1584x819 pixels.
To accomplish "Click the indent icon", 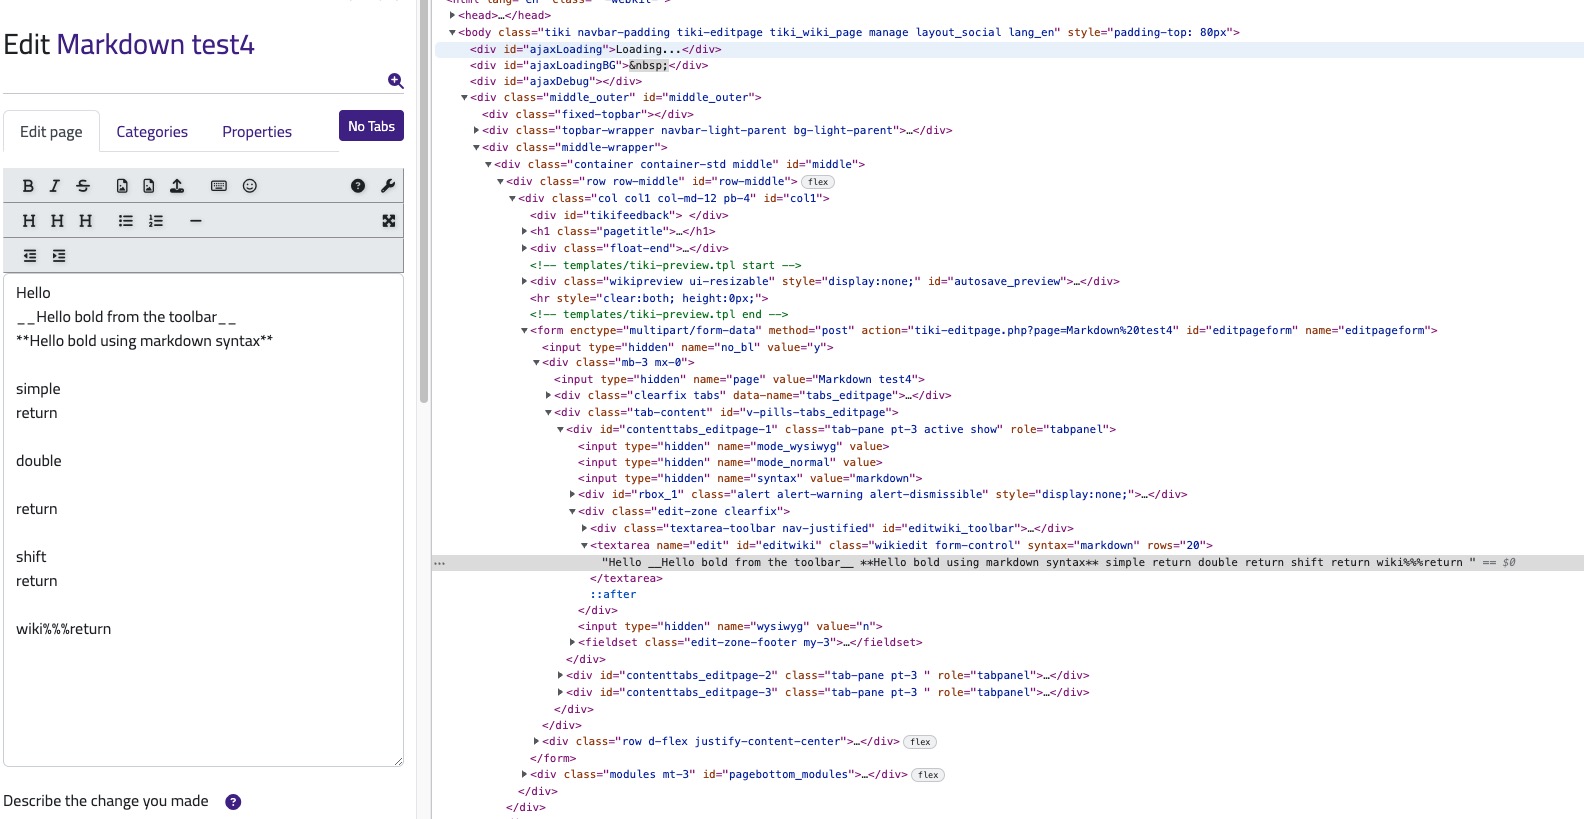I will (x=59, y=256).
